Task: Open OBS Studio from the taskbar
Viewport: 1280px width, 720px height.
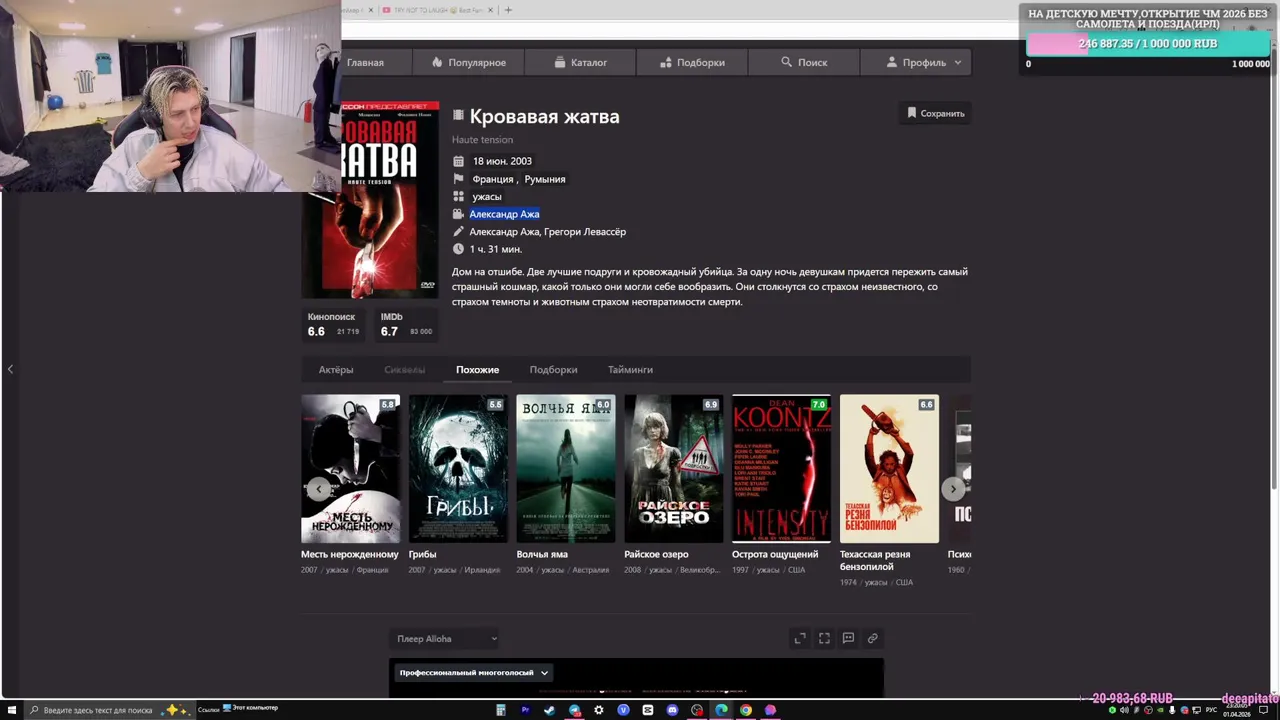Action: tap(696, 710)
